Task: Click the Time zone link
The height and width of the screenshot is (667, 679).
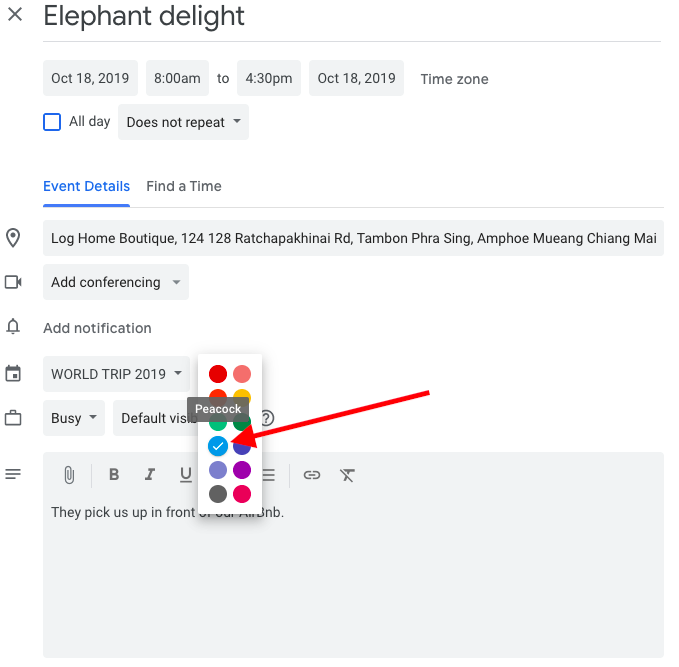Action: pyautogui.click(x=454, y=79)
